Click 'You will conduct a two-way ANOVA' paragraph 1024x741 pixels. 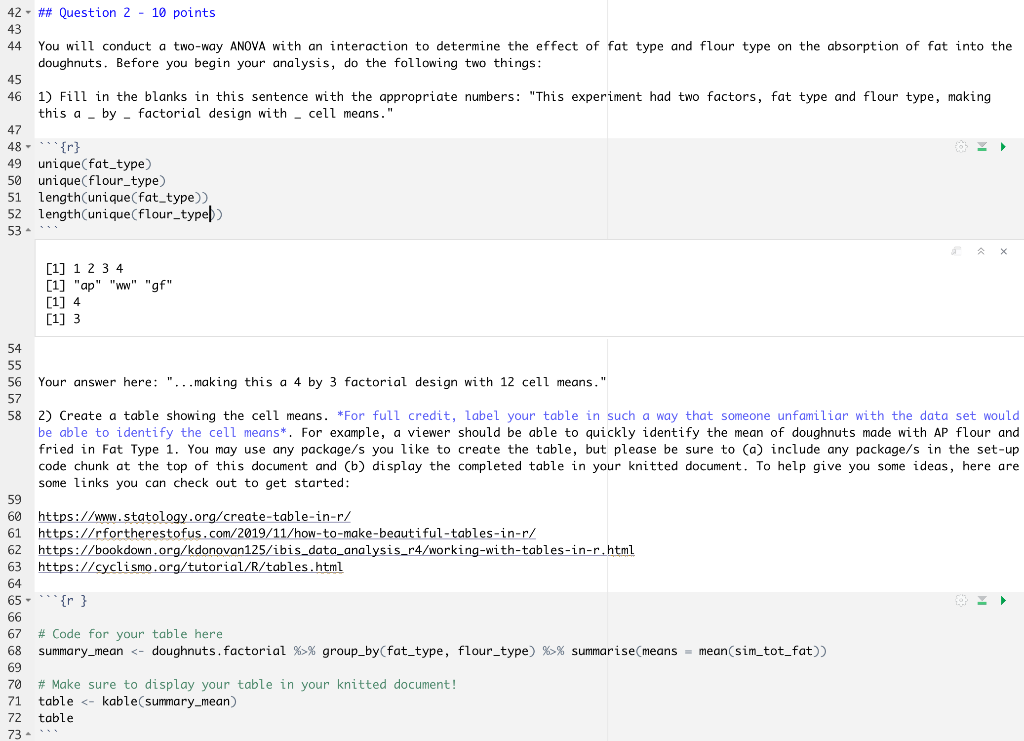point(525,55)
